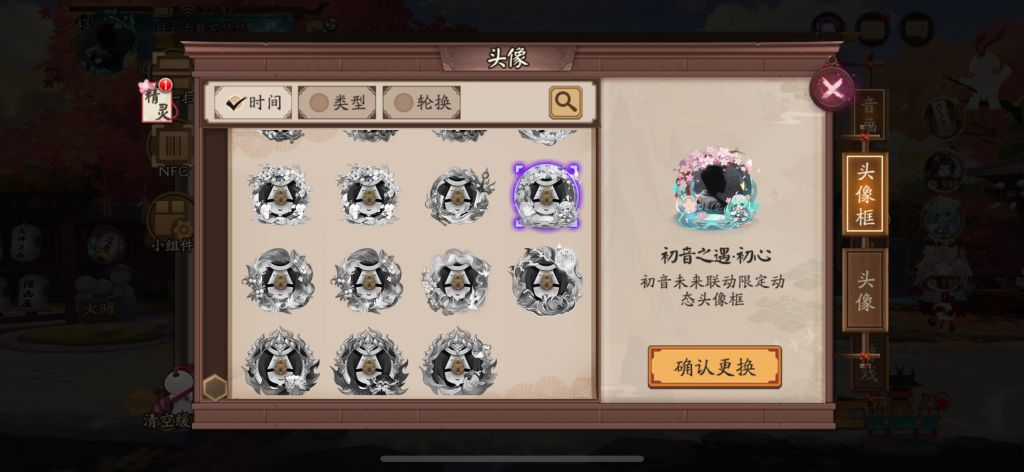
Task: Choose first frame in second row
Action: click(280, 195)
